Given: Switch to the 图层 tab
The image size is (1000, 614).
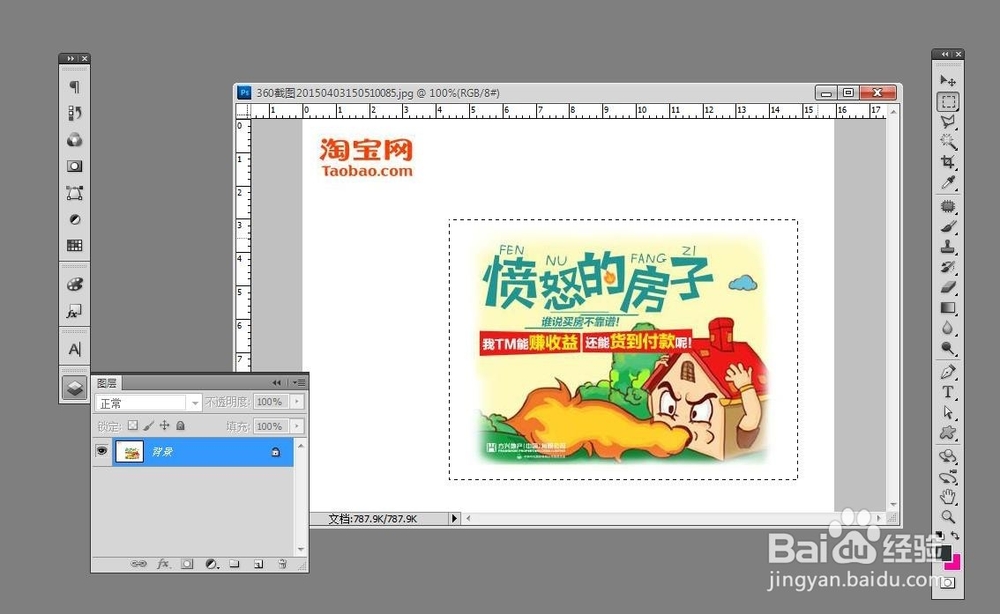Looking at the screenshot, I should [107, 383].
